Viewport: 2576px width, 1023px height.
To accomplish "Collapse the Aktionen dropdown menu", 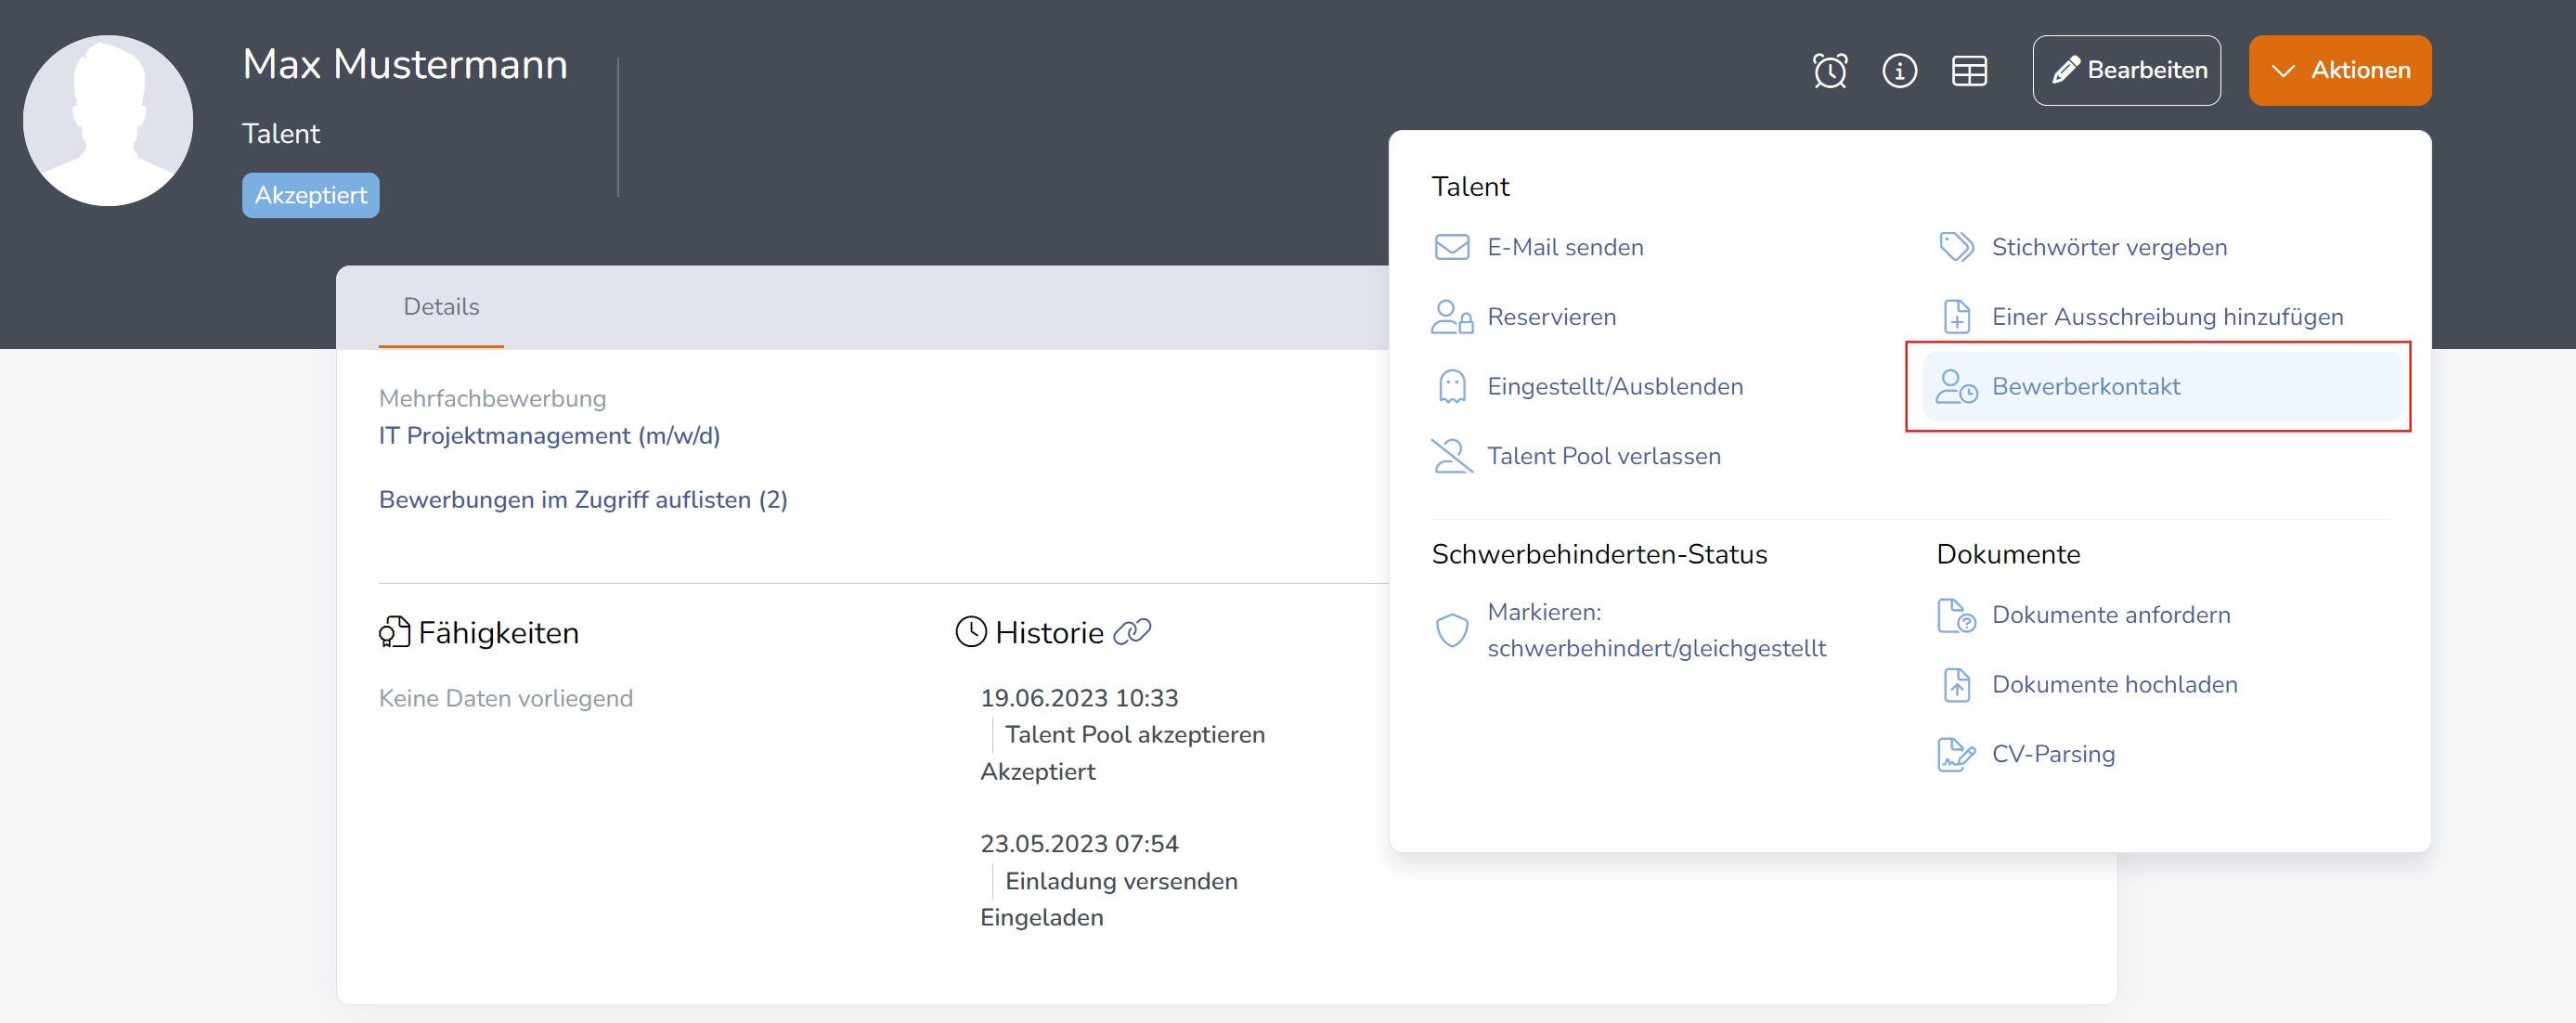I will [2339, 70].
